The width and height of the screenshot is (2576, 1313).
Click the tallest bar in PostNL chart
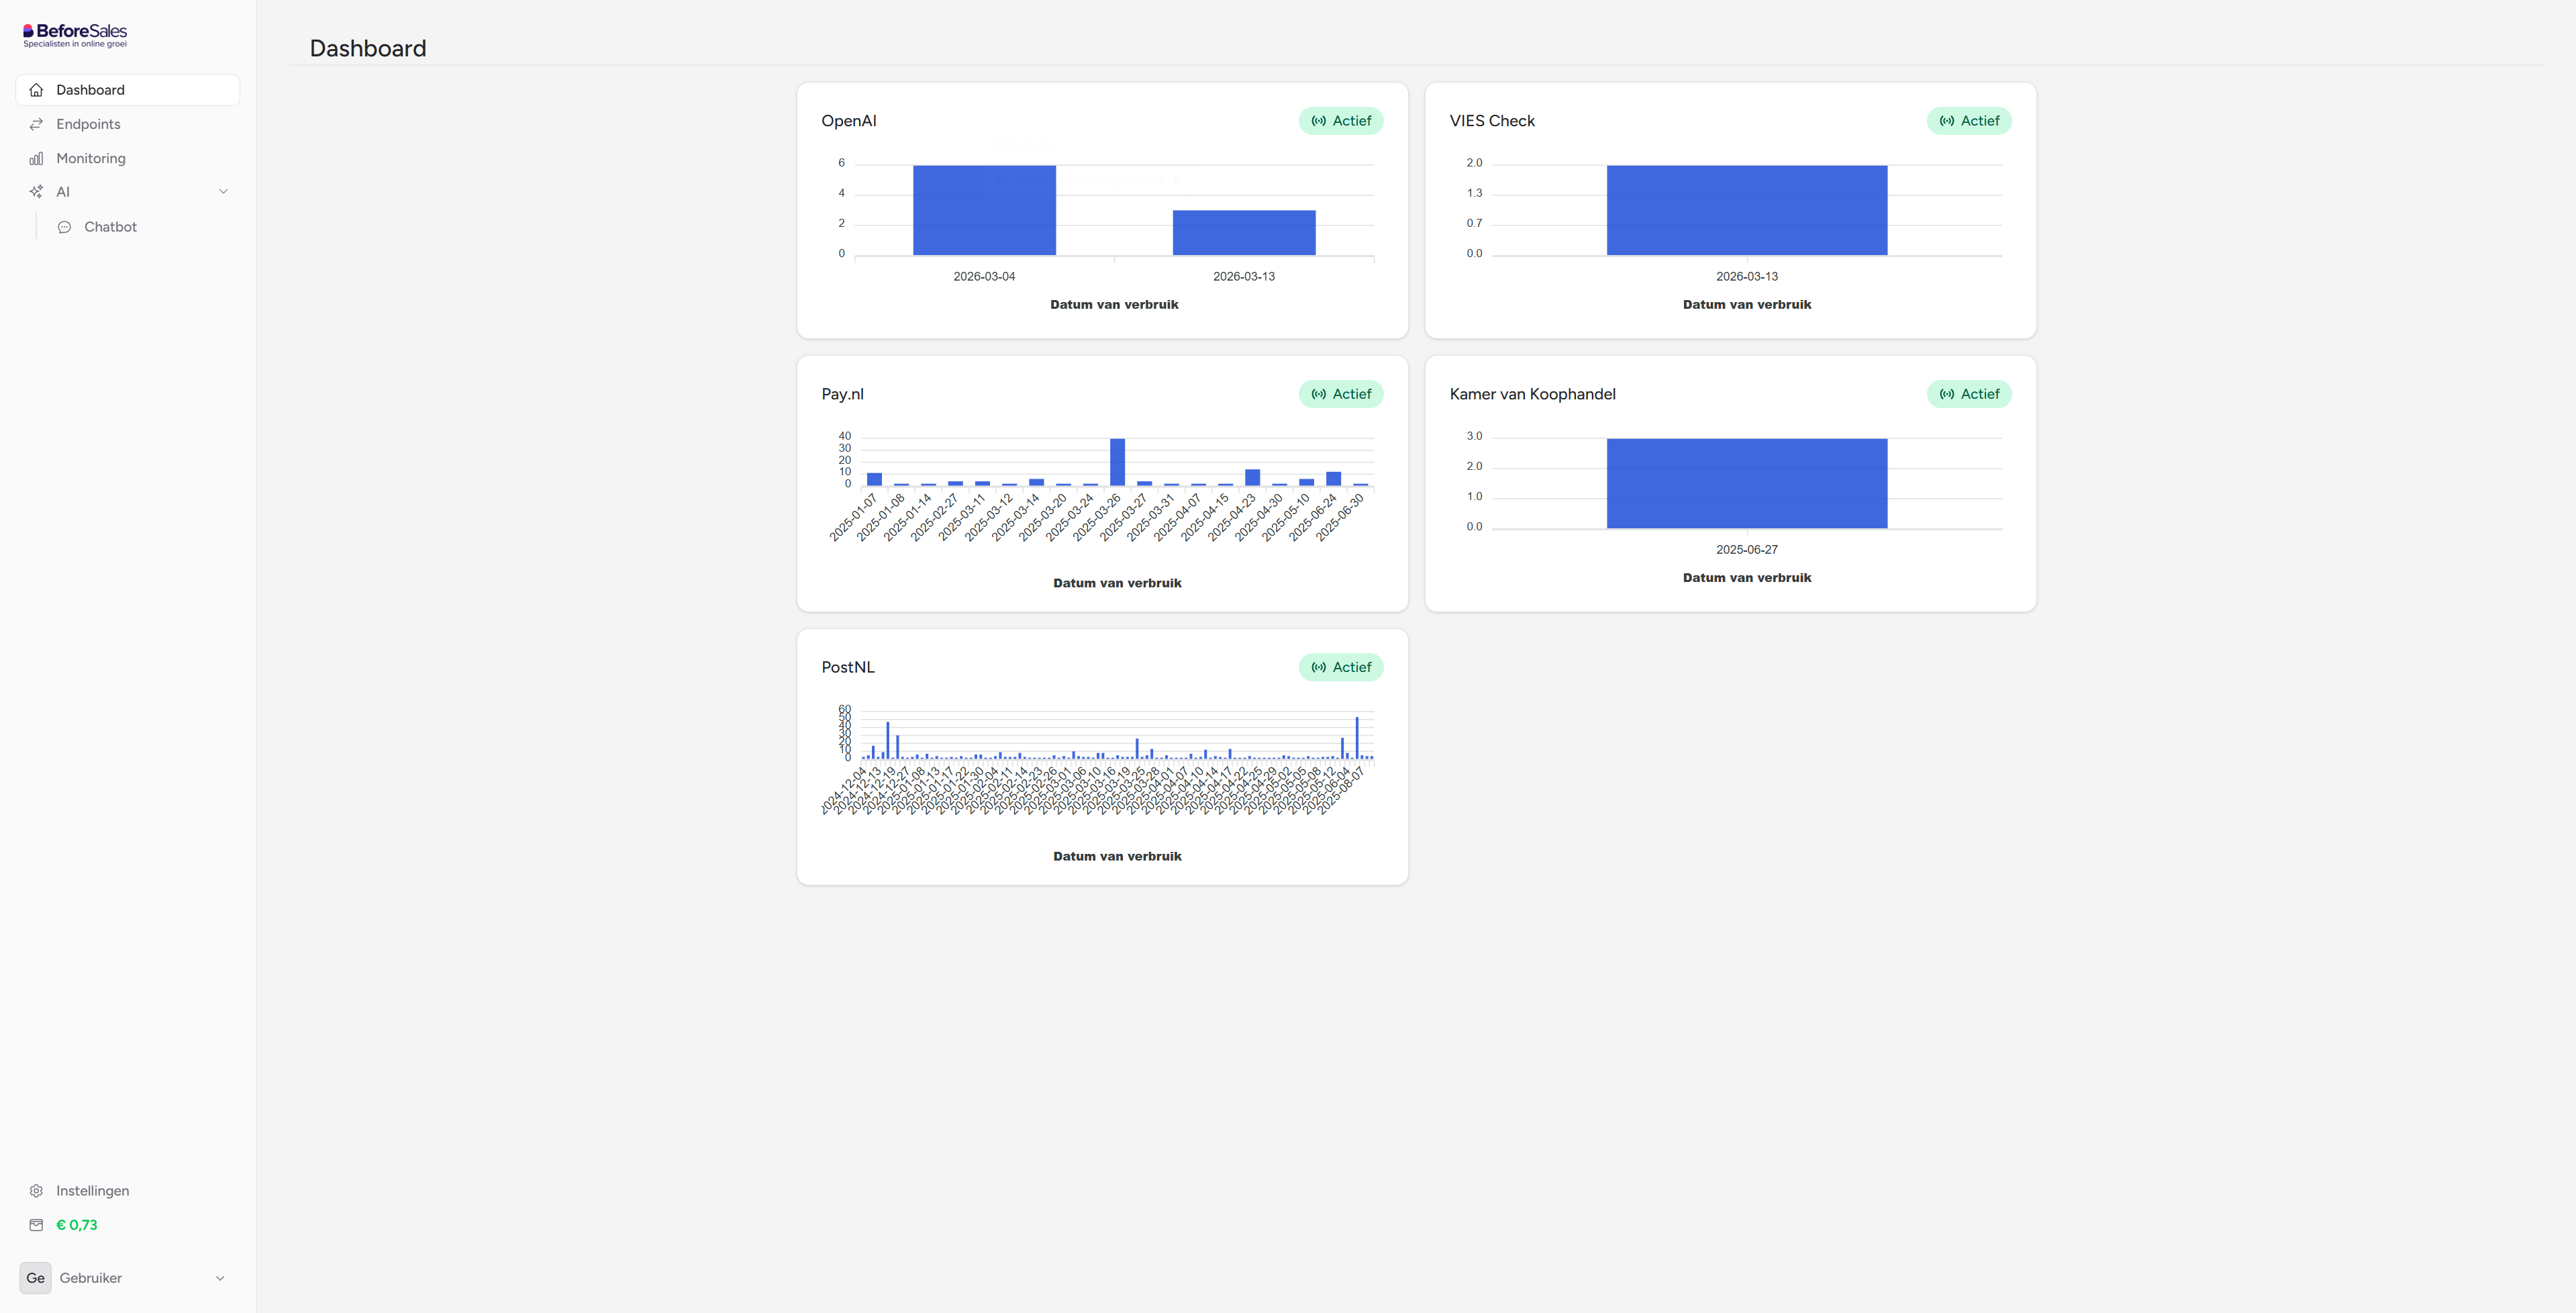[1357, 738]
